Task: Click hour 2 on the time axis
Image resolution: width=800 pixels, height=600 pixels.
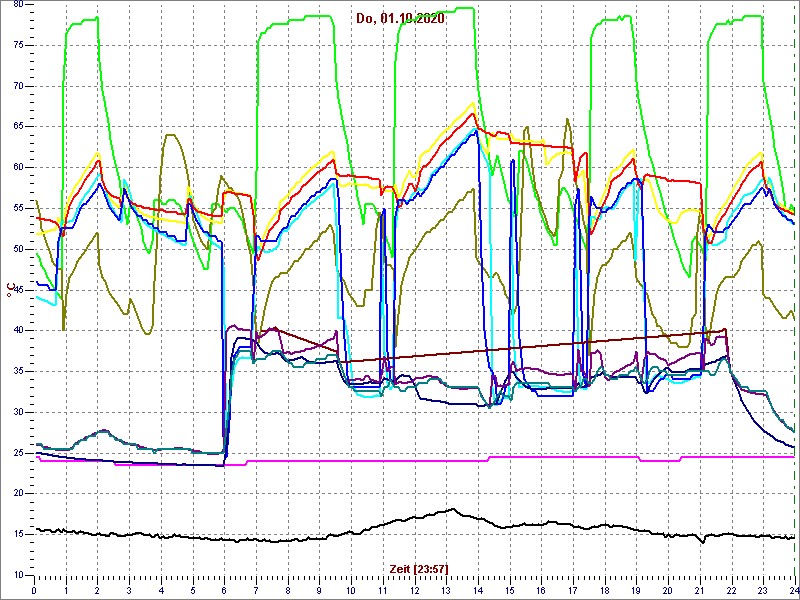Action: (x=97, y=590)
